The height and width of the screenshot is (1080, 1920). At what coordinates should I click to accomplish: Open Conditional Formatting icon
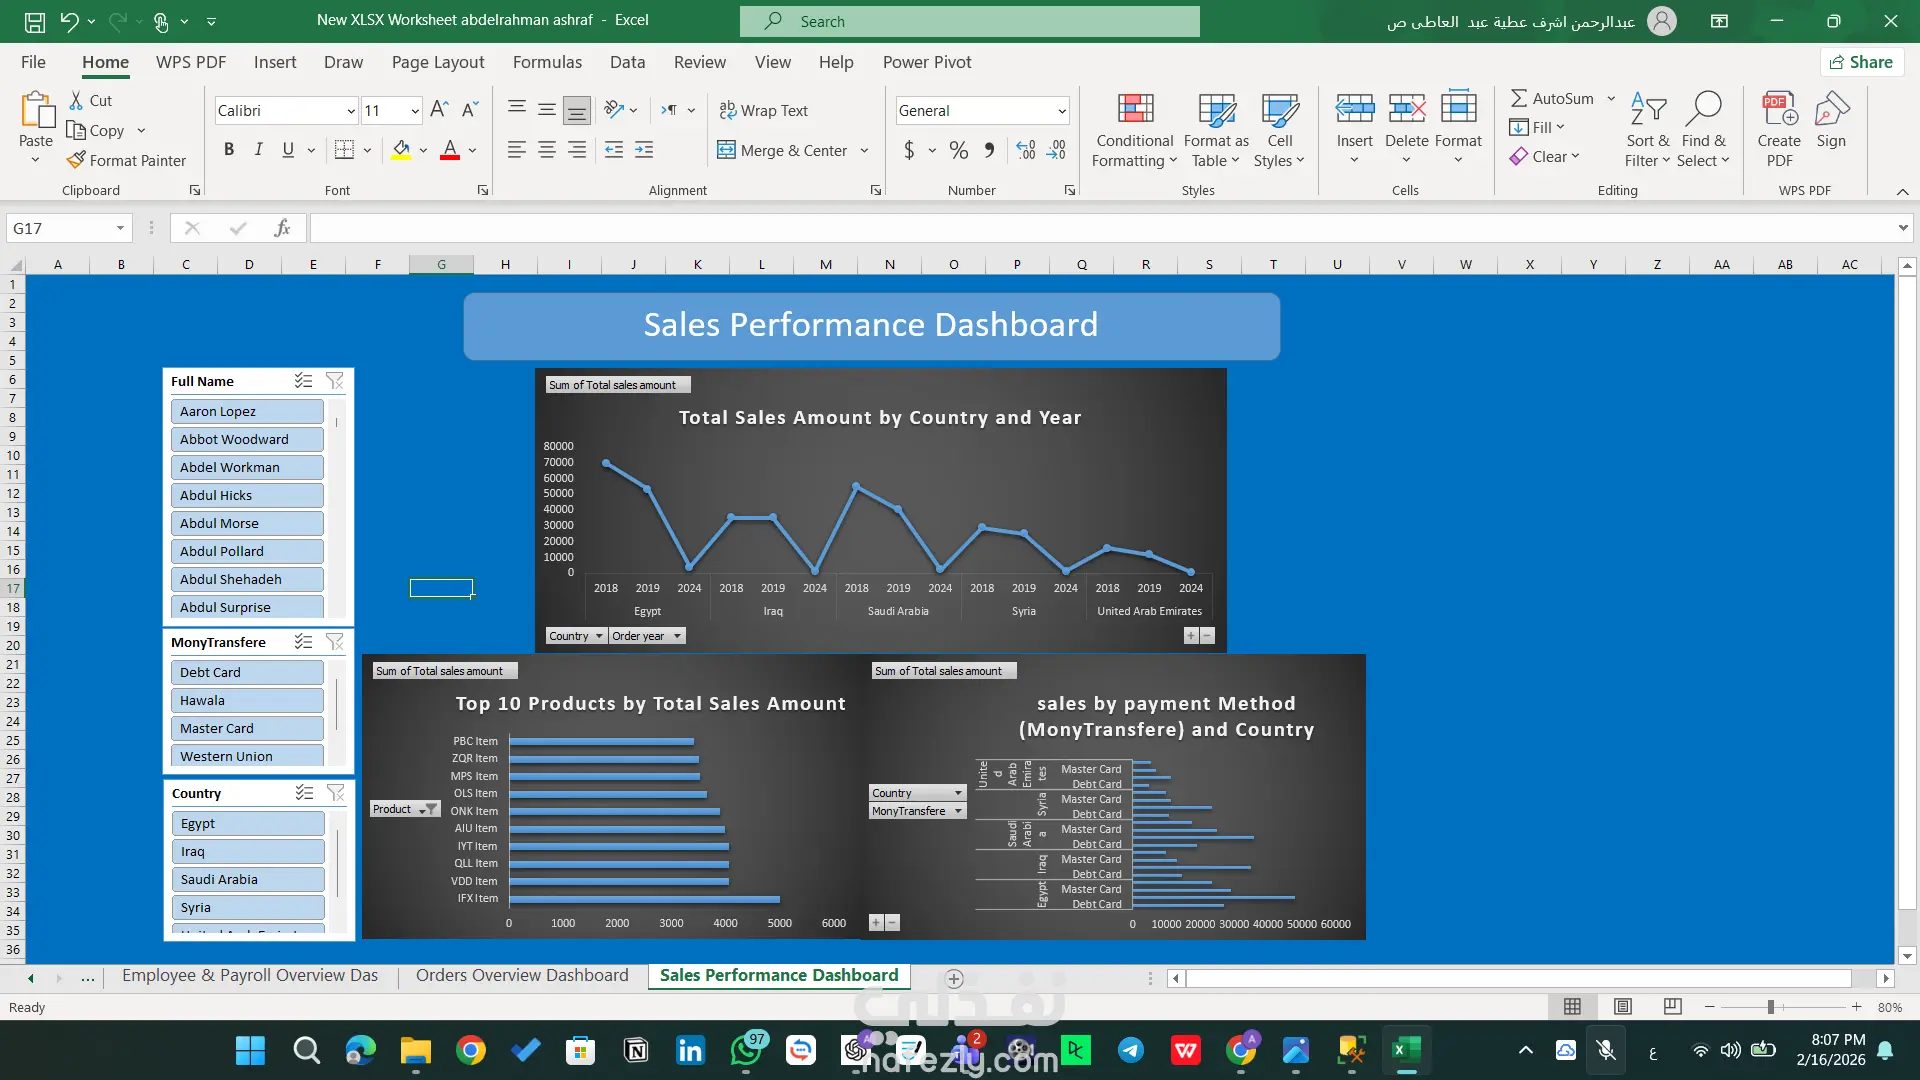pyautogui.click(x=1135, y=110)
